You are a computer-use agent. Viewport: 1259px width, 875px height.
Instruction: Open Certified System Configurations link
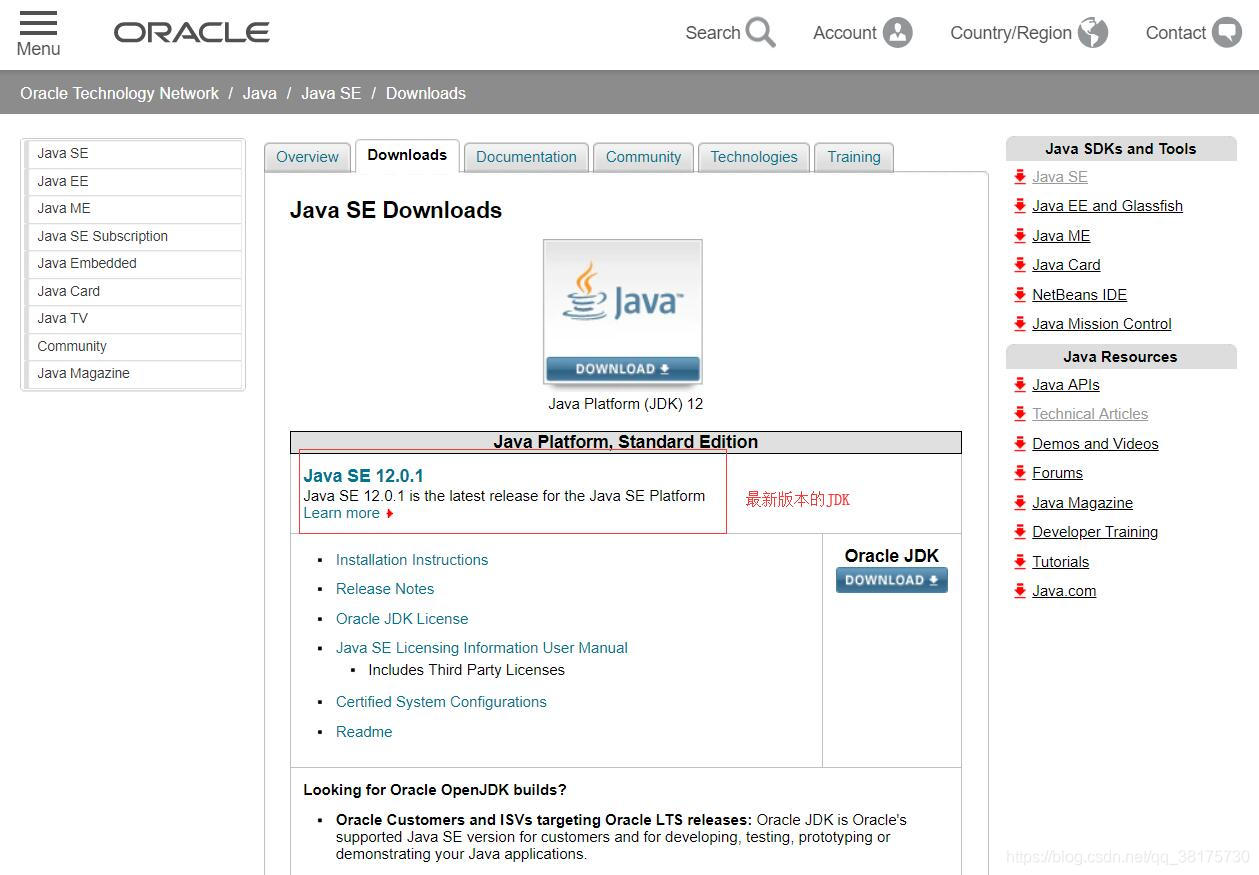pos(441,702)
